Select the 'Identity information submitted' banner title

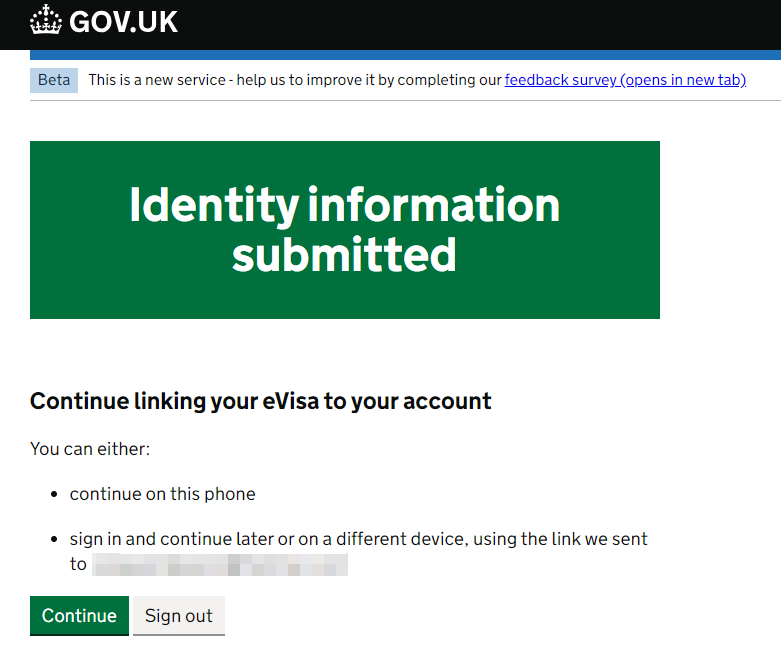click(x=345, y=229)
